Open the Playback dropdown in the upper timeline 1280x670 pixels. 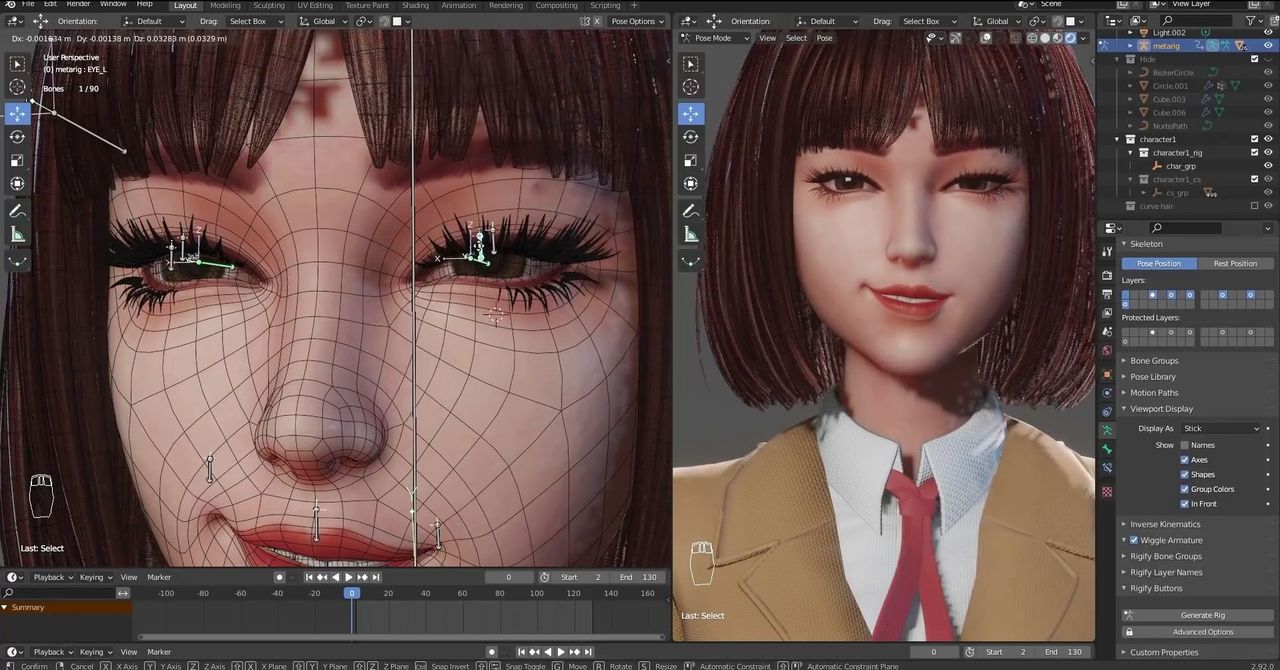[x=51, y=577]
